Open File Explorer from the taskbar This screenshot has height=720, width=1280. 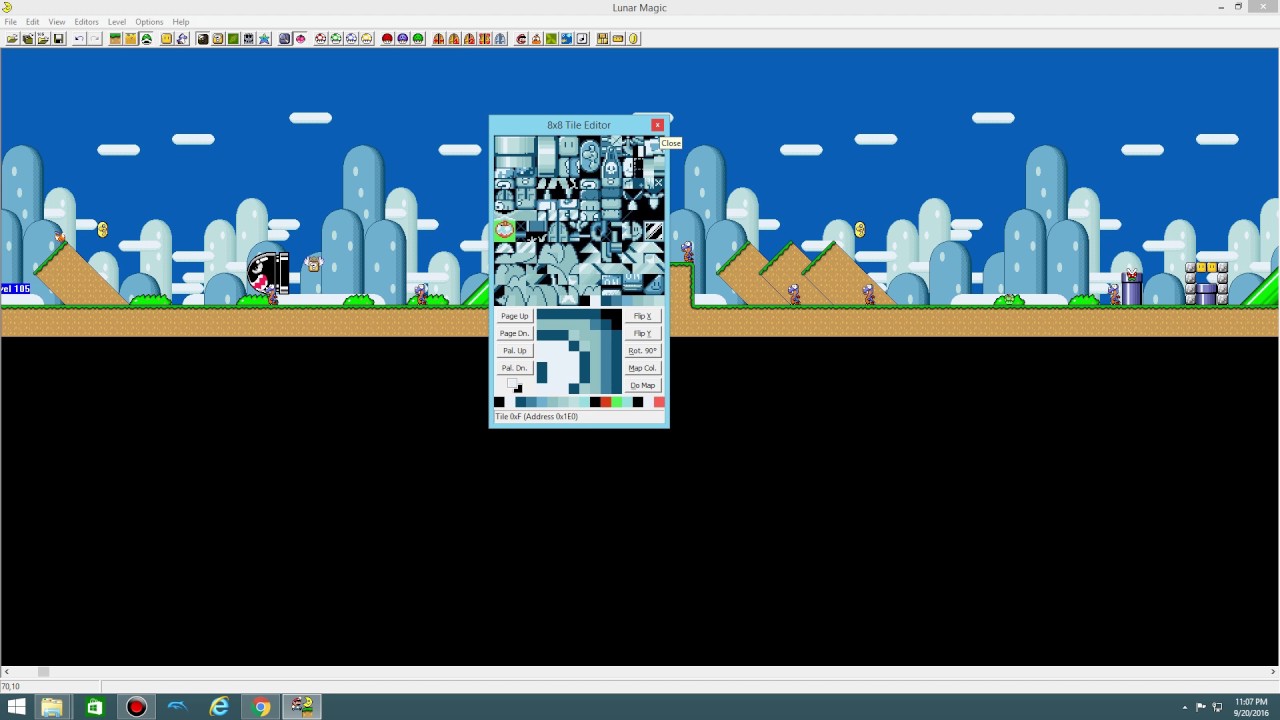51,707
